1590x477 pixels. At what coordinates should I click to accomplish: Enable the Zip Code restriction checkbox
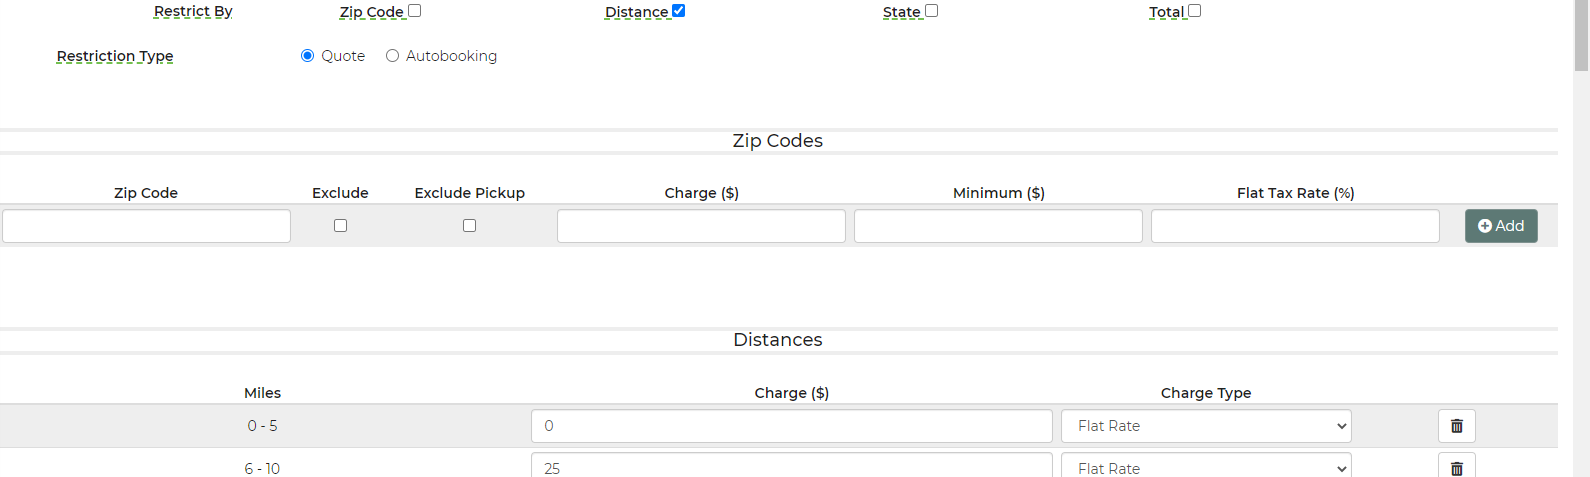[414, 11]
